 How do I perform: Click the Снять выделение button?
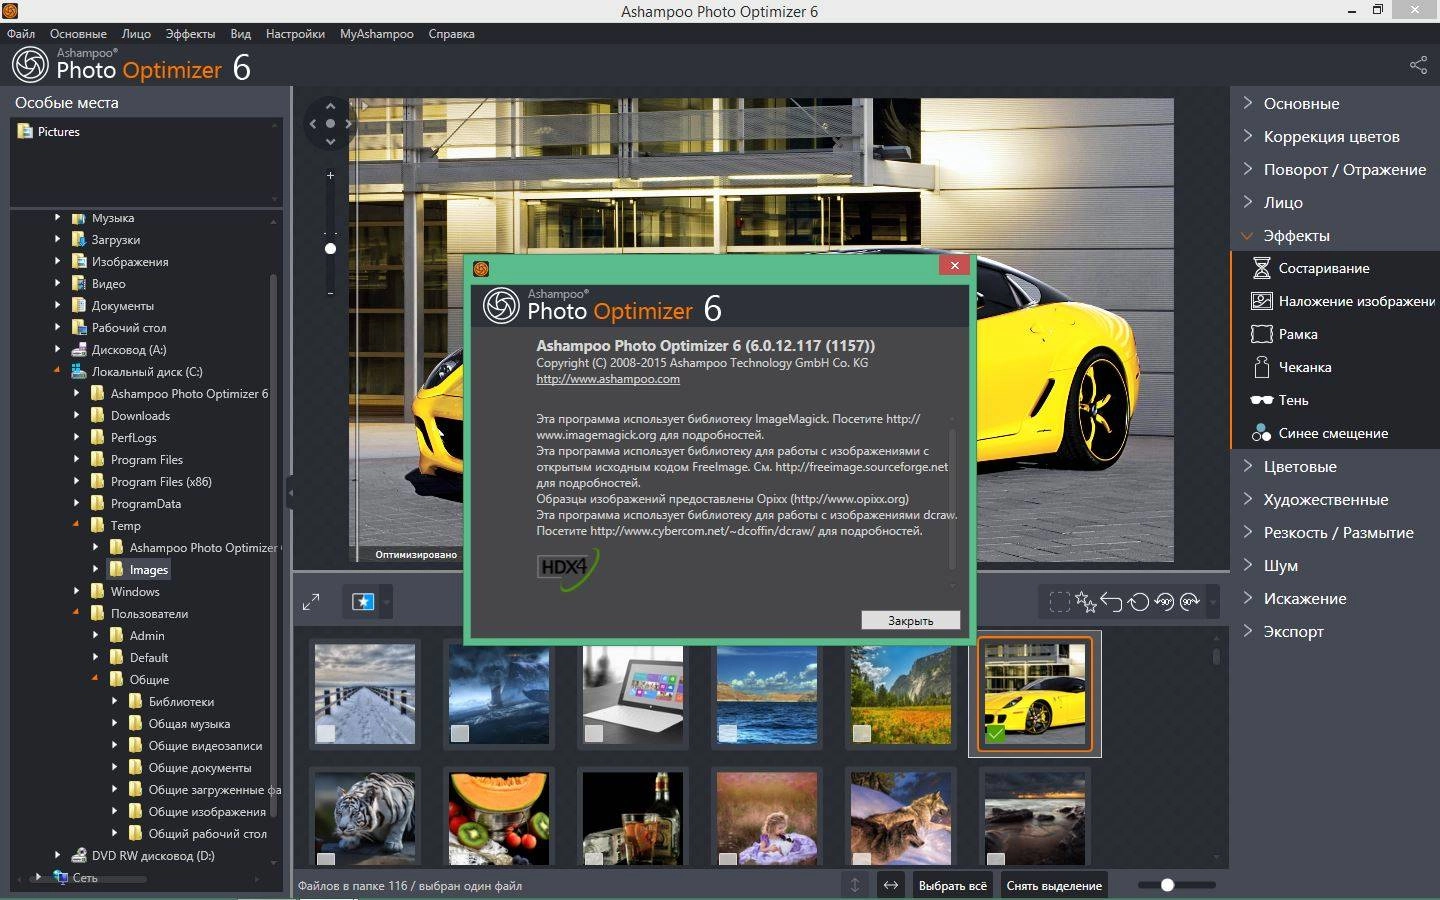1054,885
